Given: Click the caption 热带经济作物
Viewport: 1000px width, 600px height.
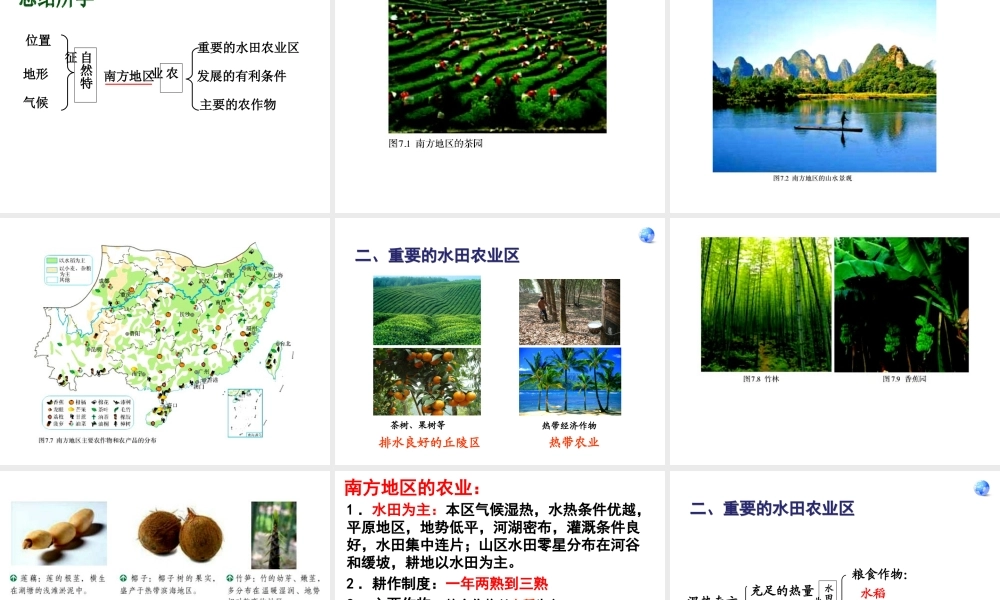Looking at the screenshot, I should 569,425.
